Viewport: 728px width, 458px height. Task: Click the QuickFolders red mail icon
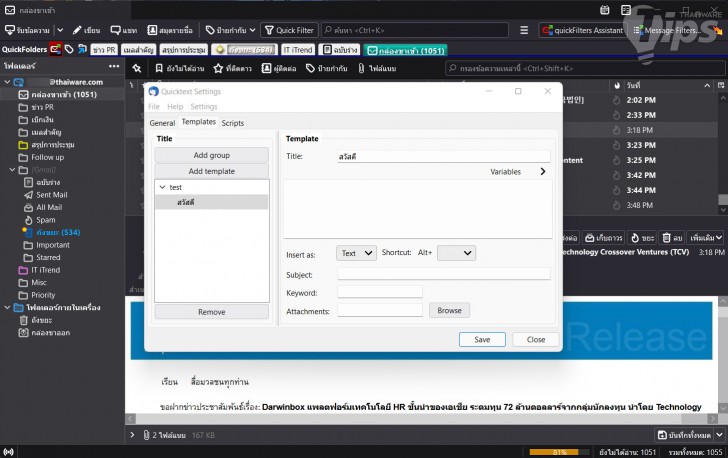[56, 49]
